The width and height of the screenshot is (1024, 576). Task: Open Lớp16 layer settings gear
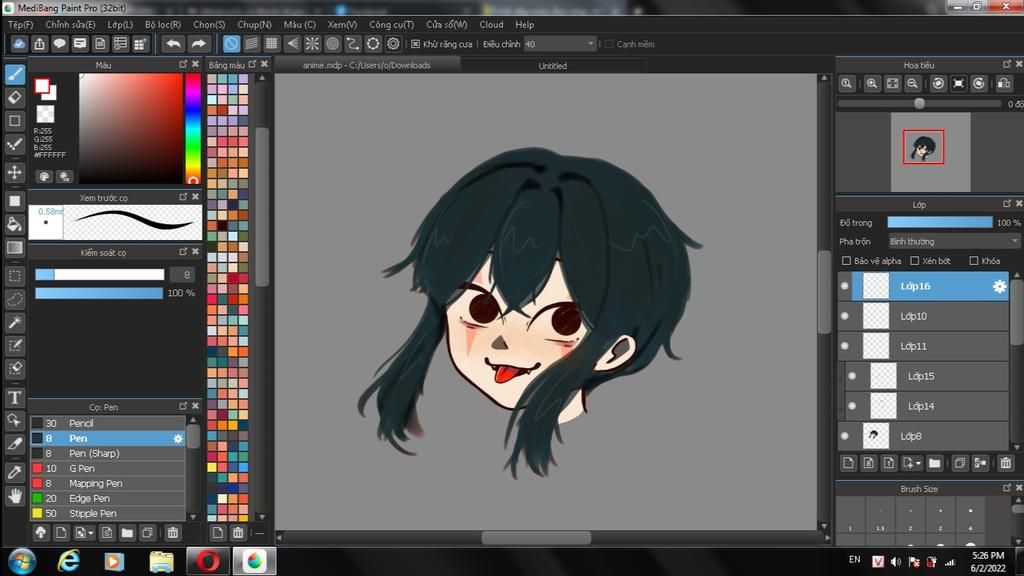tap(999, 286)
